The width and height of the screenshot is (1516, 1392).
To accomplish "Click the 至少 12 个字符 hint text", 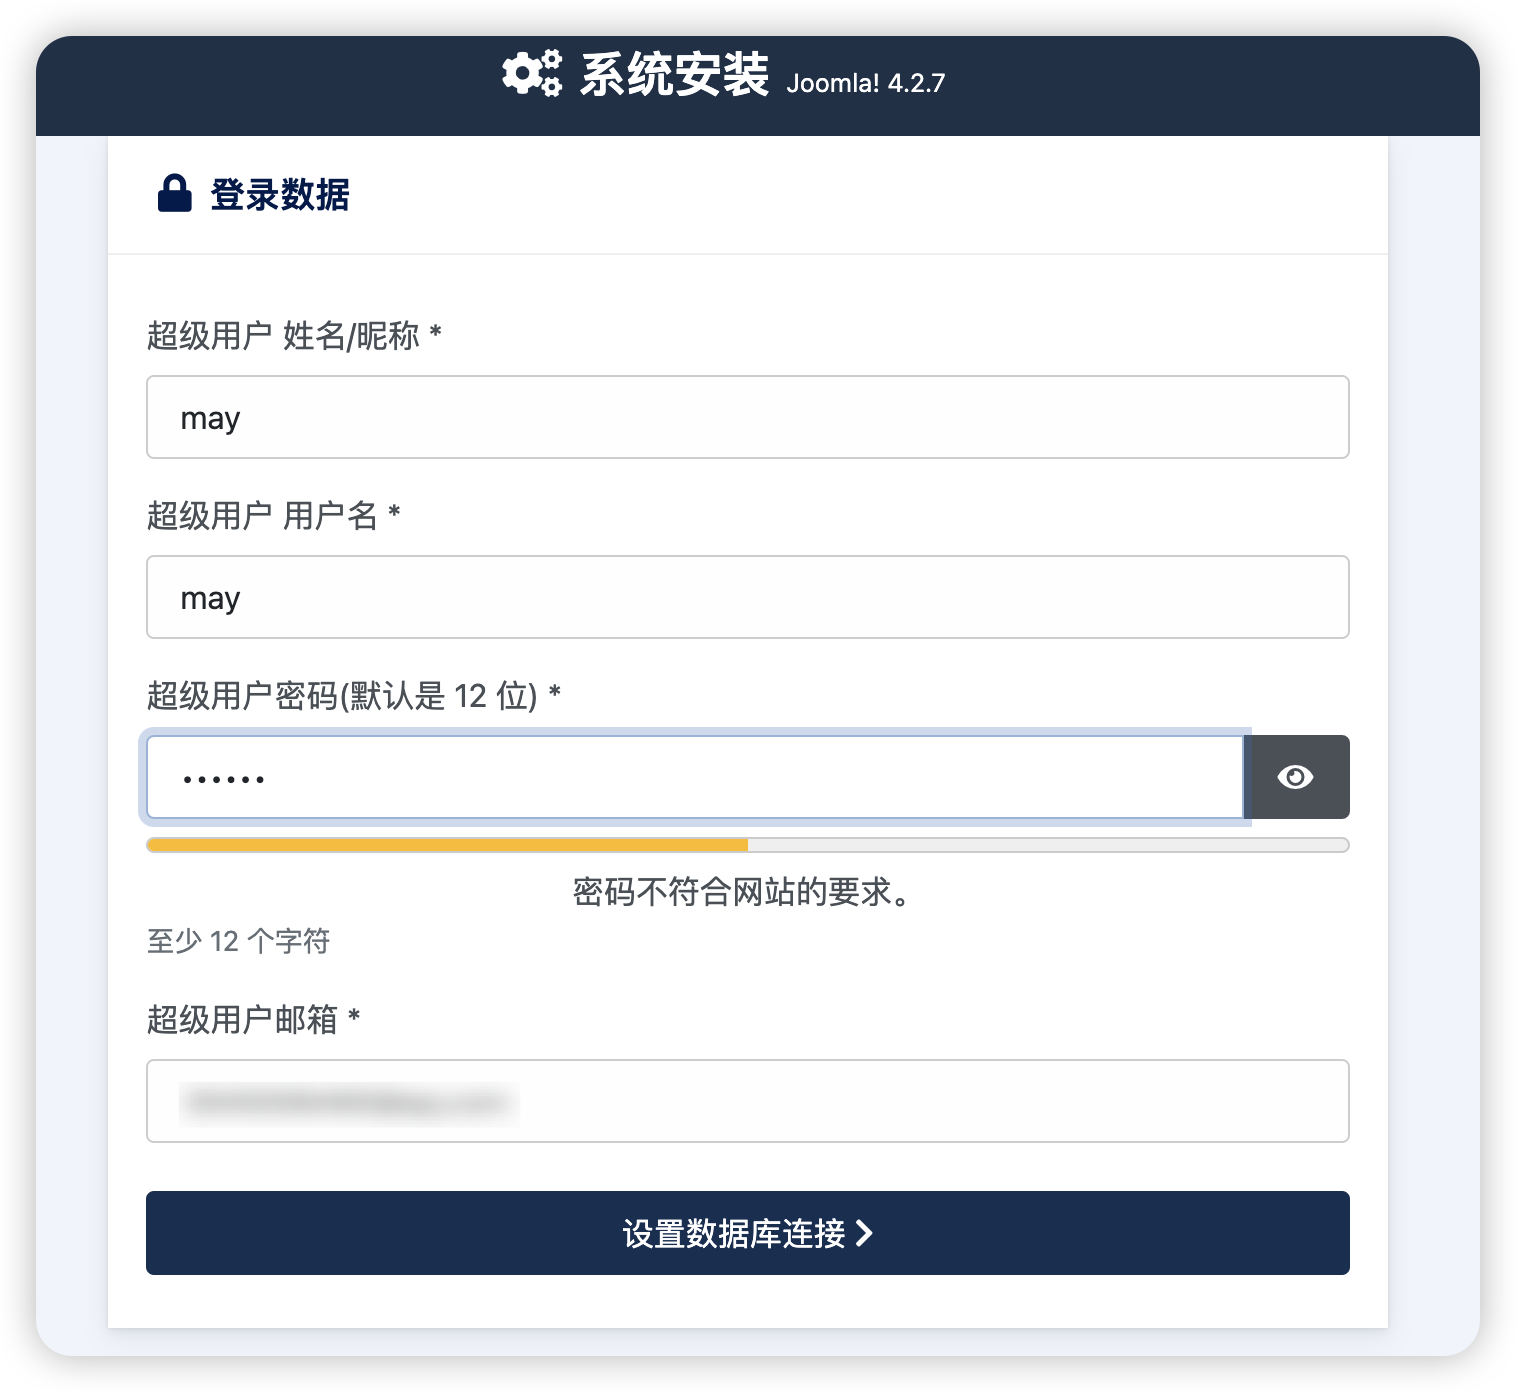I will [x=238, y=941].
